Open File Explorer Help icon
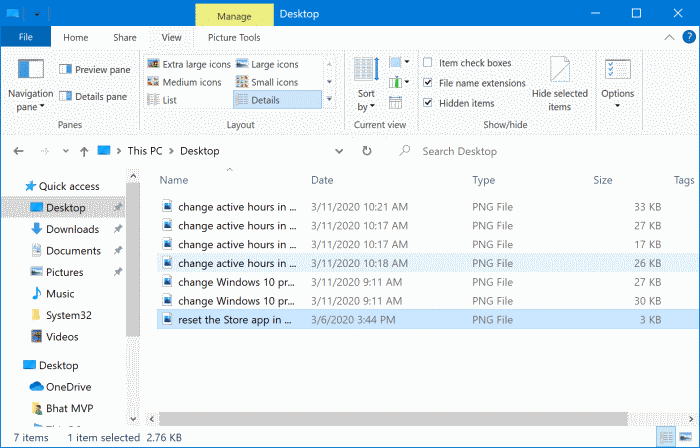The height and width of the screenshot is (448, 700). (x=689, y=37)
